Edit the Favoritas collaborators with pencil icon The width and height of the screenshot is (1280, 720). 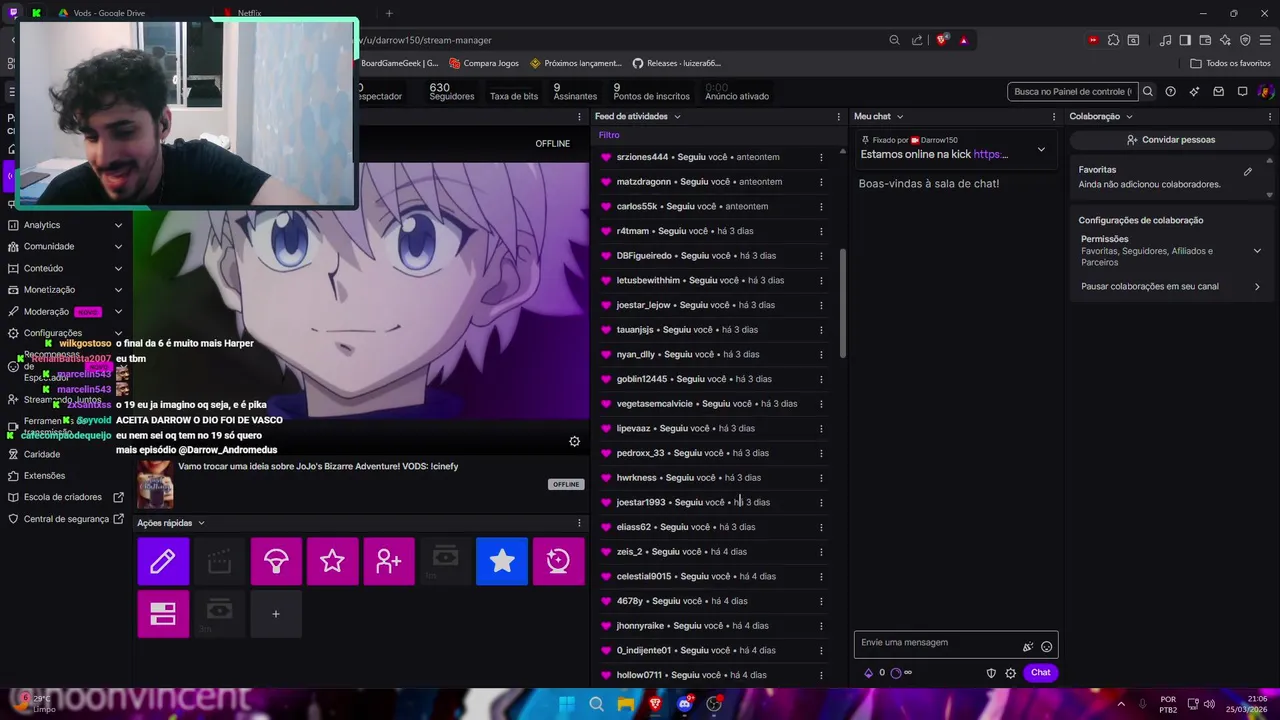tap(1248, 171)
